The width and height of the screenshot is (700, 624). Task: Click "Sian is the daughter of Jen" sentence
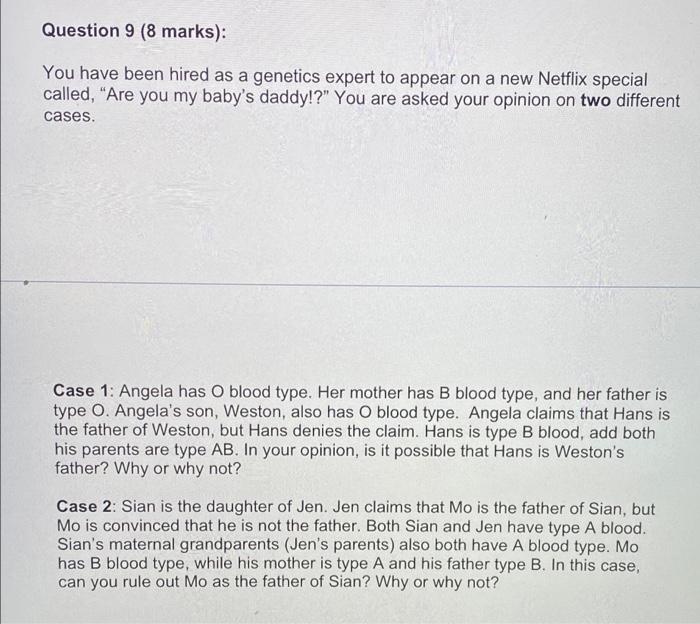click(225, 507)
